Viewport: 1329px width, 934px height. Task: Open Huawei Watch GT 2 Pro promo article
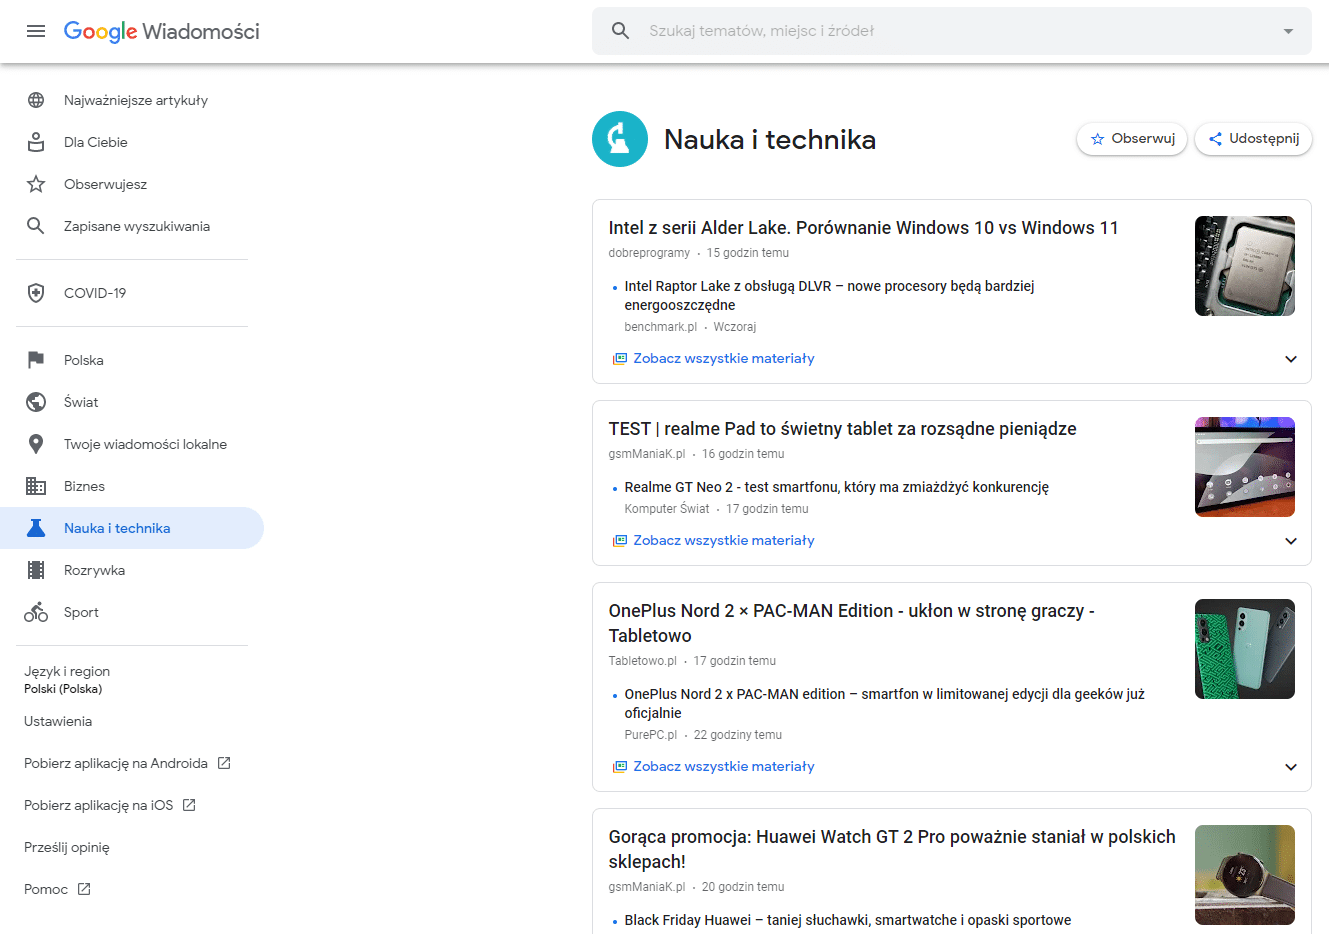(x=892, y=849)
